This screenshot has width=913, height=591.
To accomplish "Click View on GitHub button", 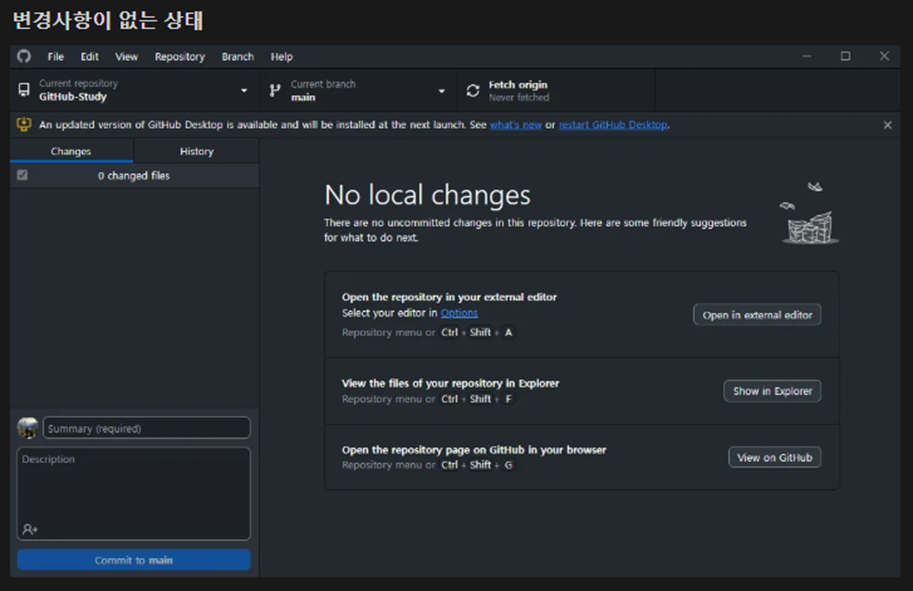I will coord(774,457).
